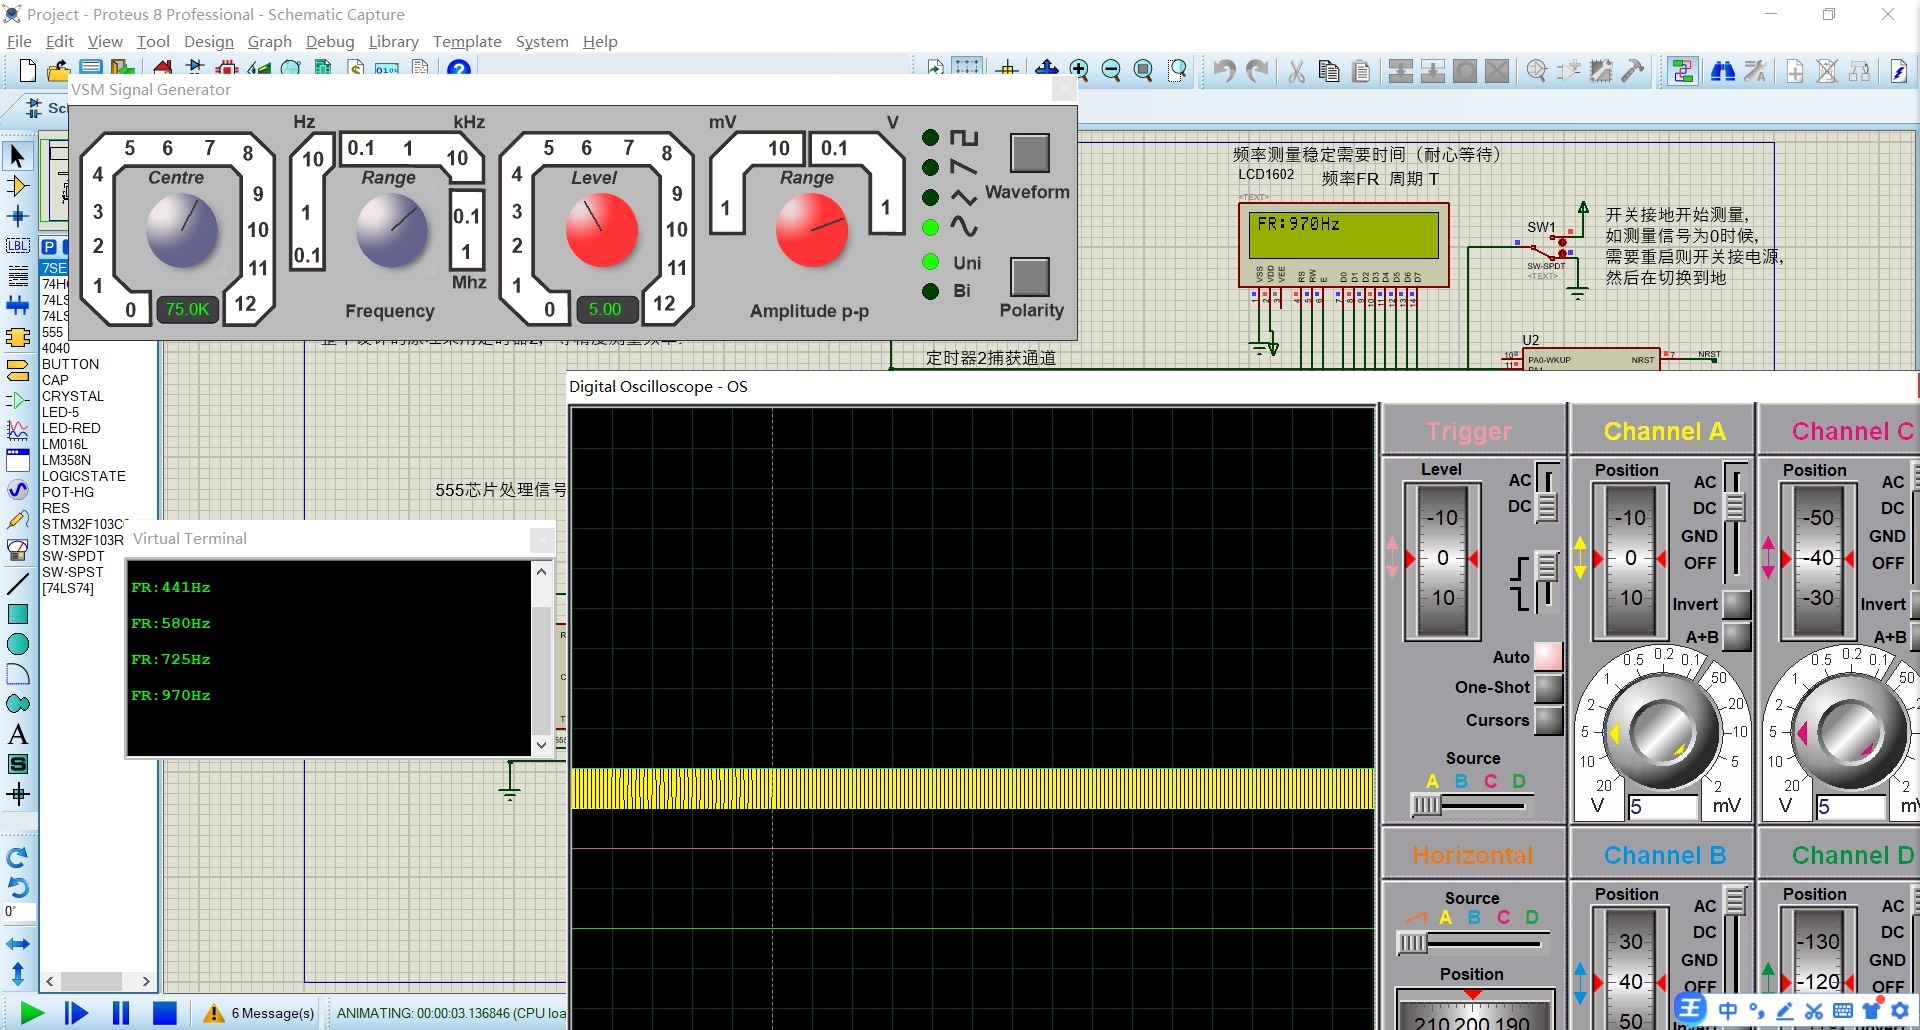Click the X-Mirror flip icon
The height and width of the screenshot is (1030, 1920).
coord(17,944)
